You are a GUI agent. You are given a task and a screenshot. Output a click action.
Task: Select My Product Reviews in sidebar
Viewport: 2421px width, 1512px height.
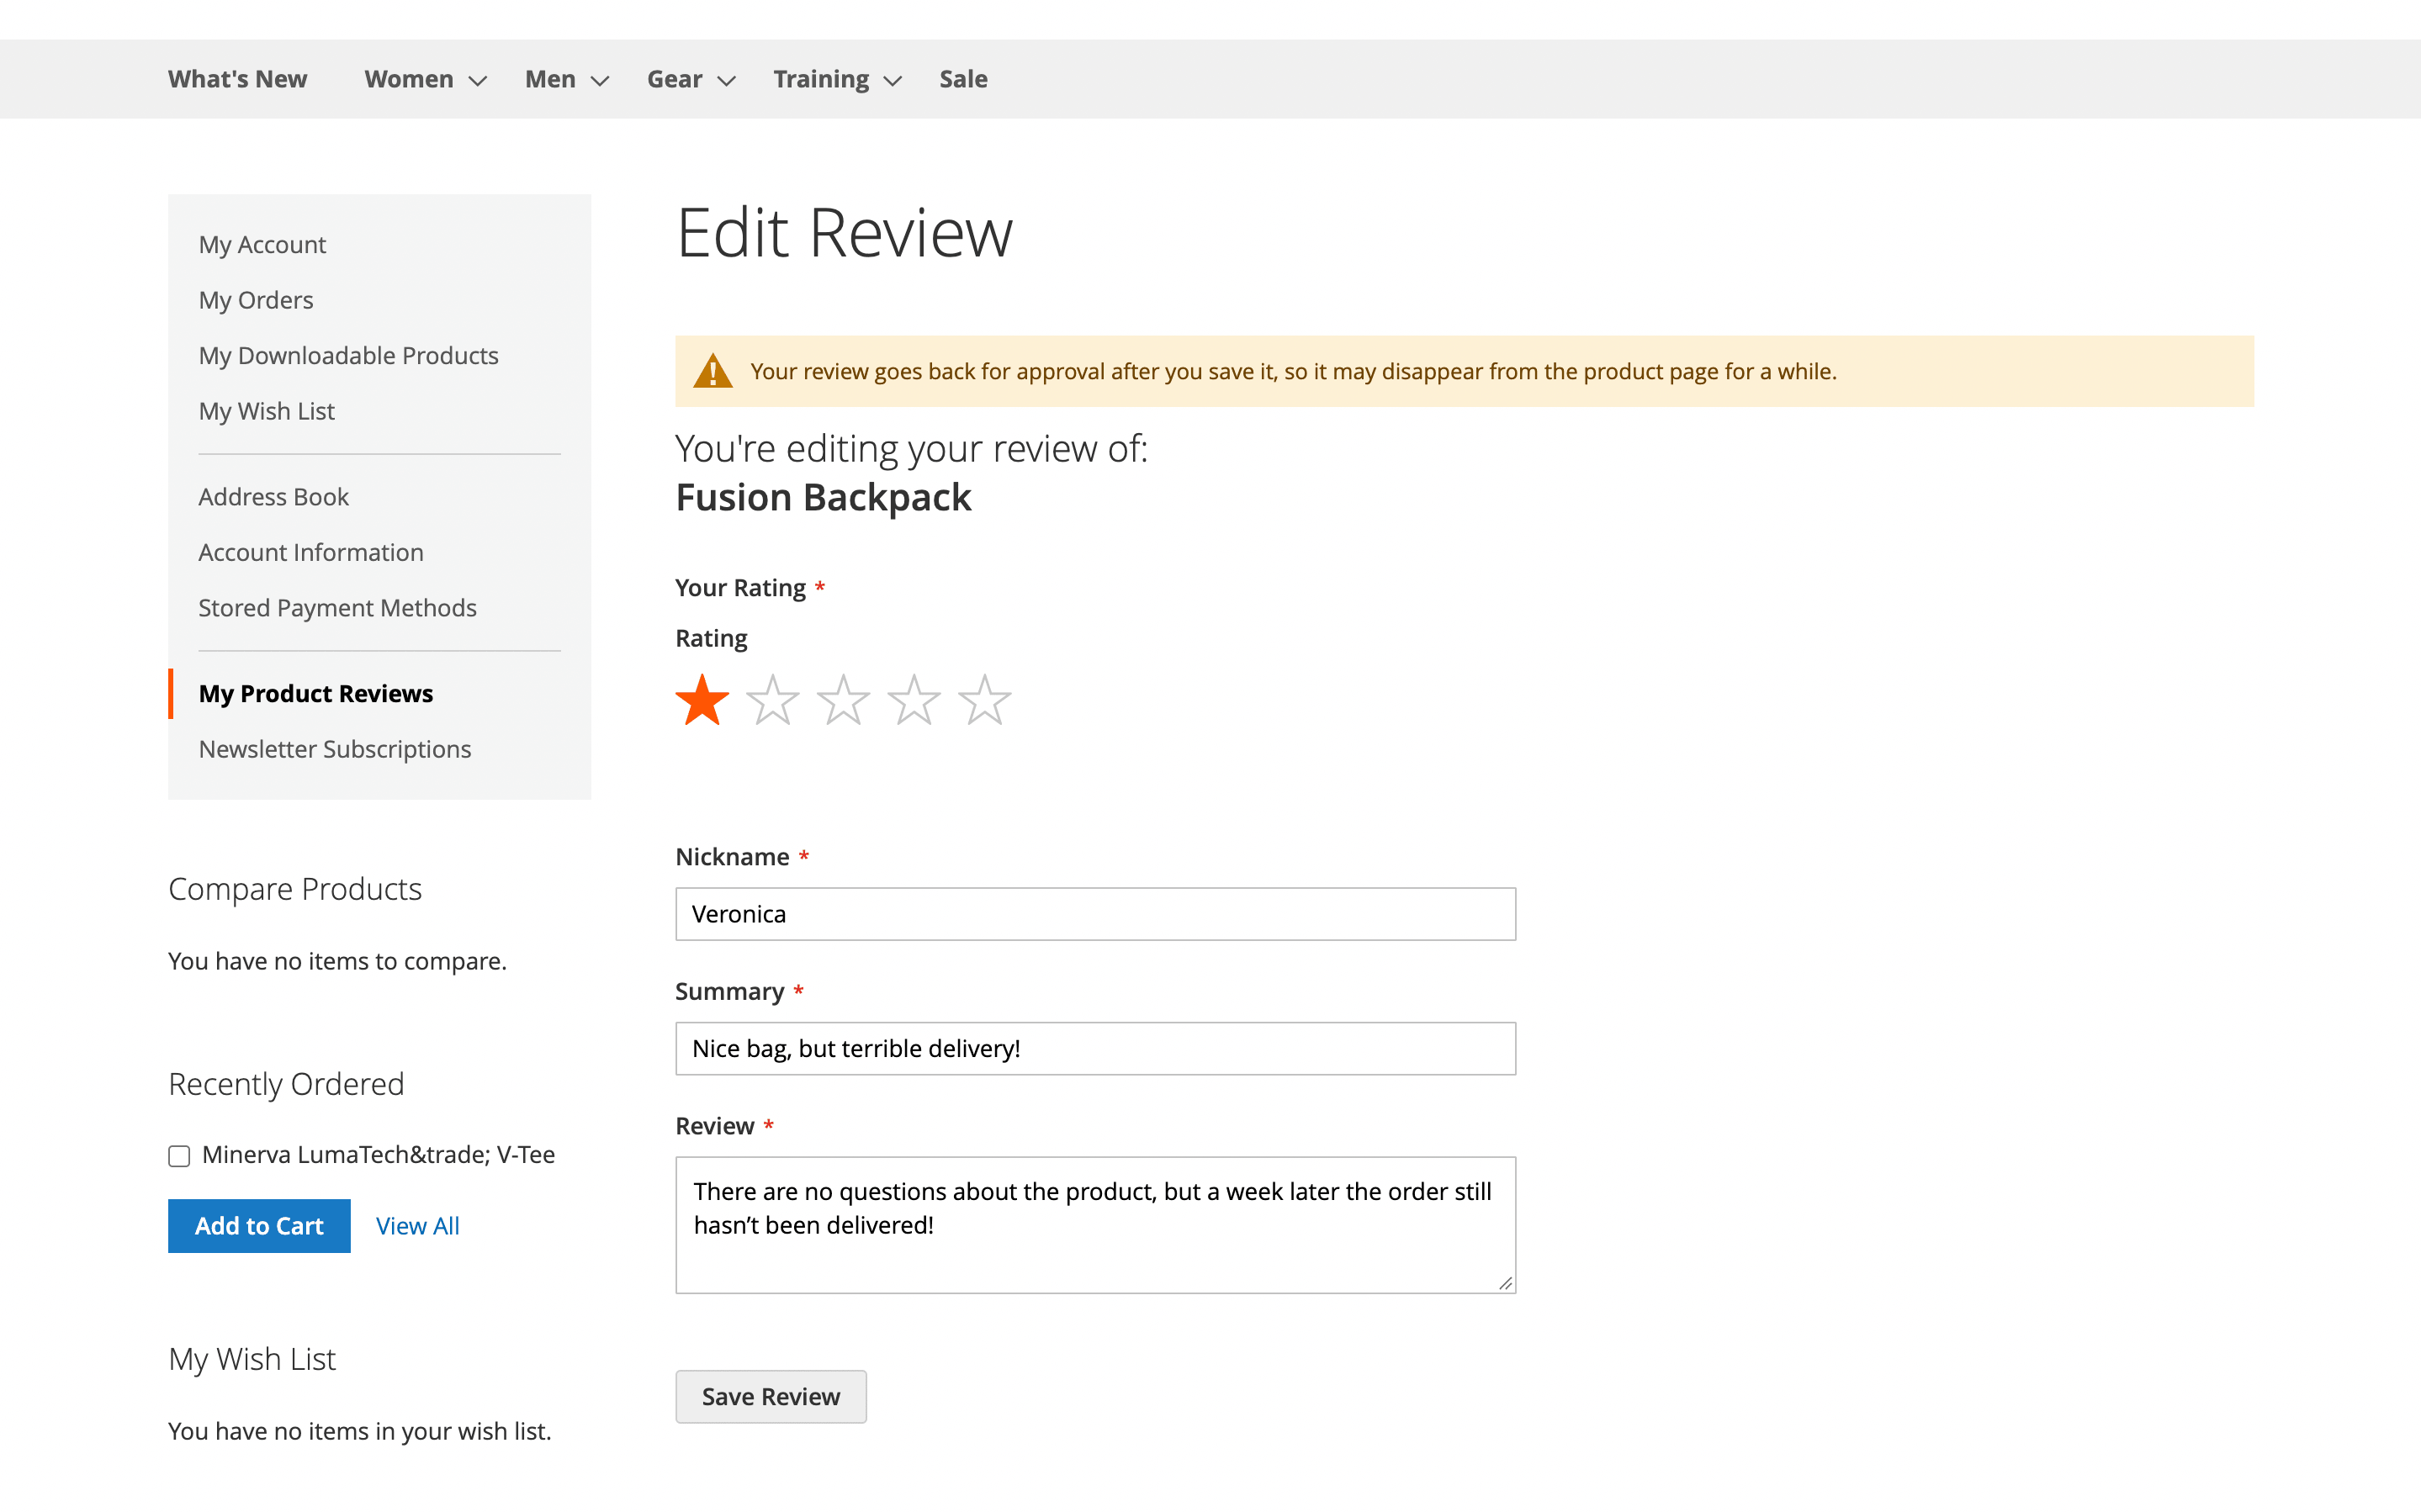(316, 693)
